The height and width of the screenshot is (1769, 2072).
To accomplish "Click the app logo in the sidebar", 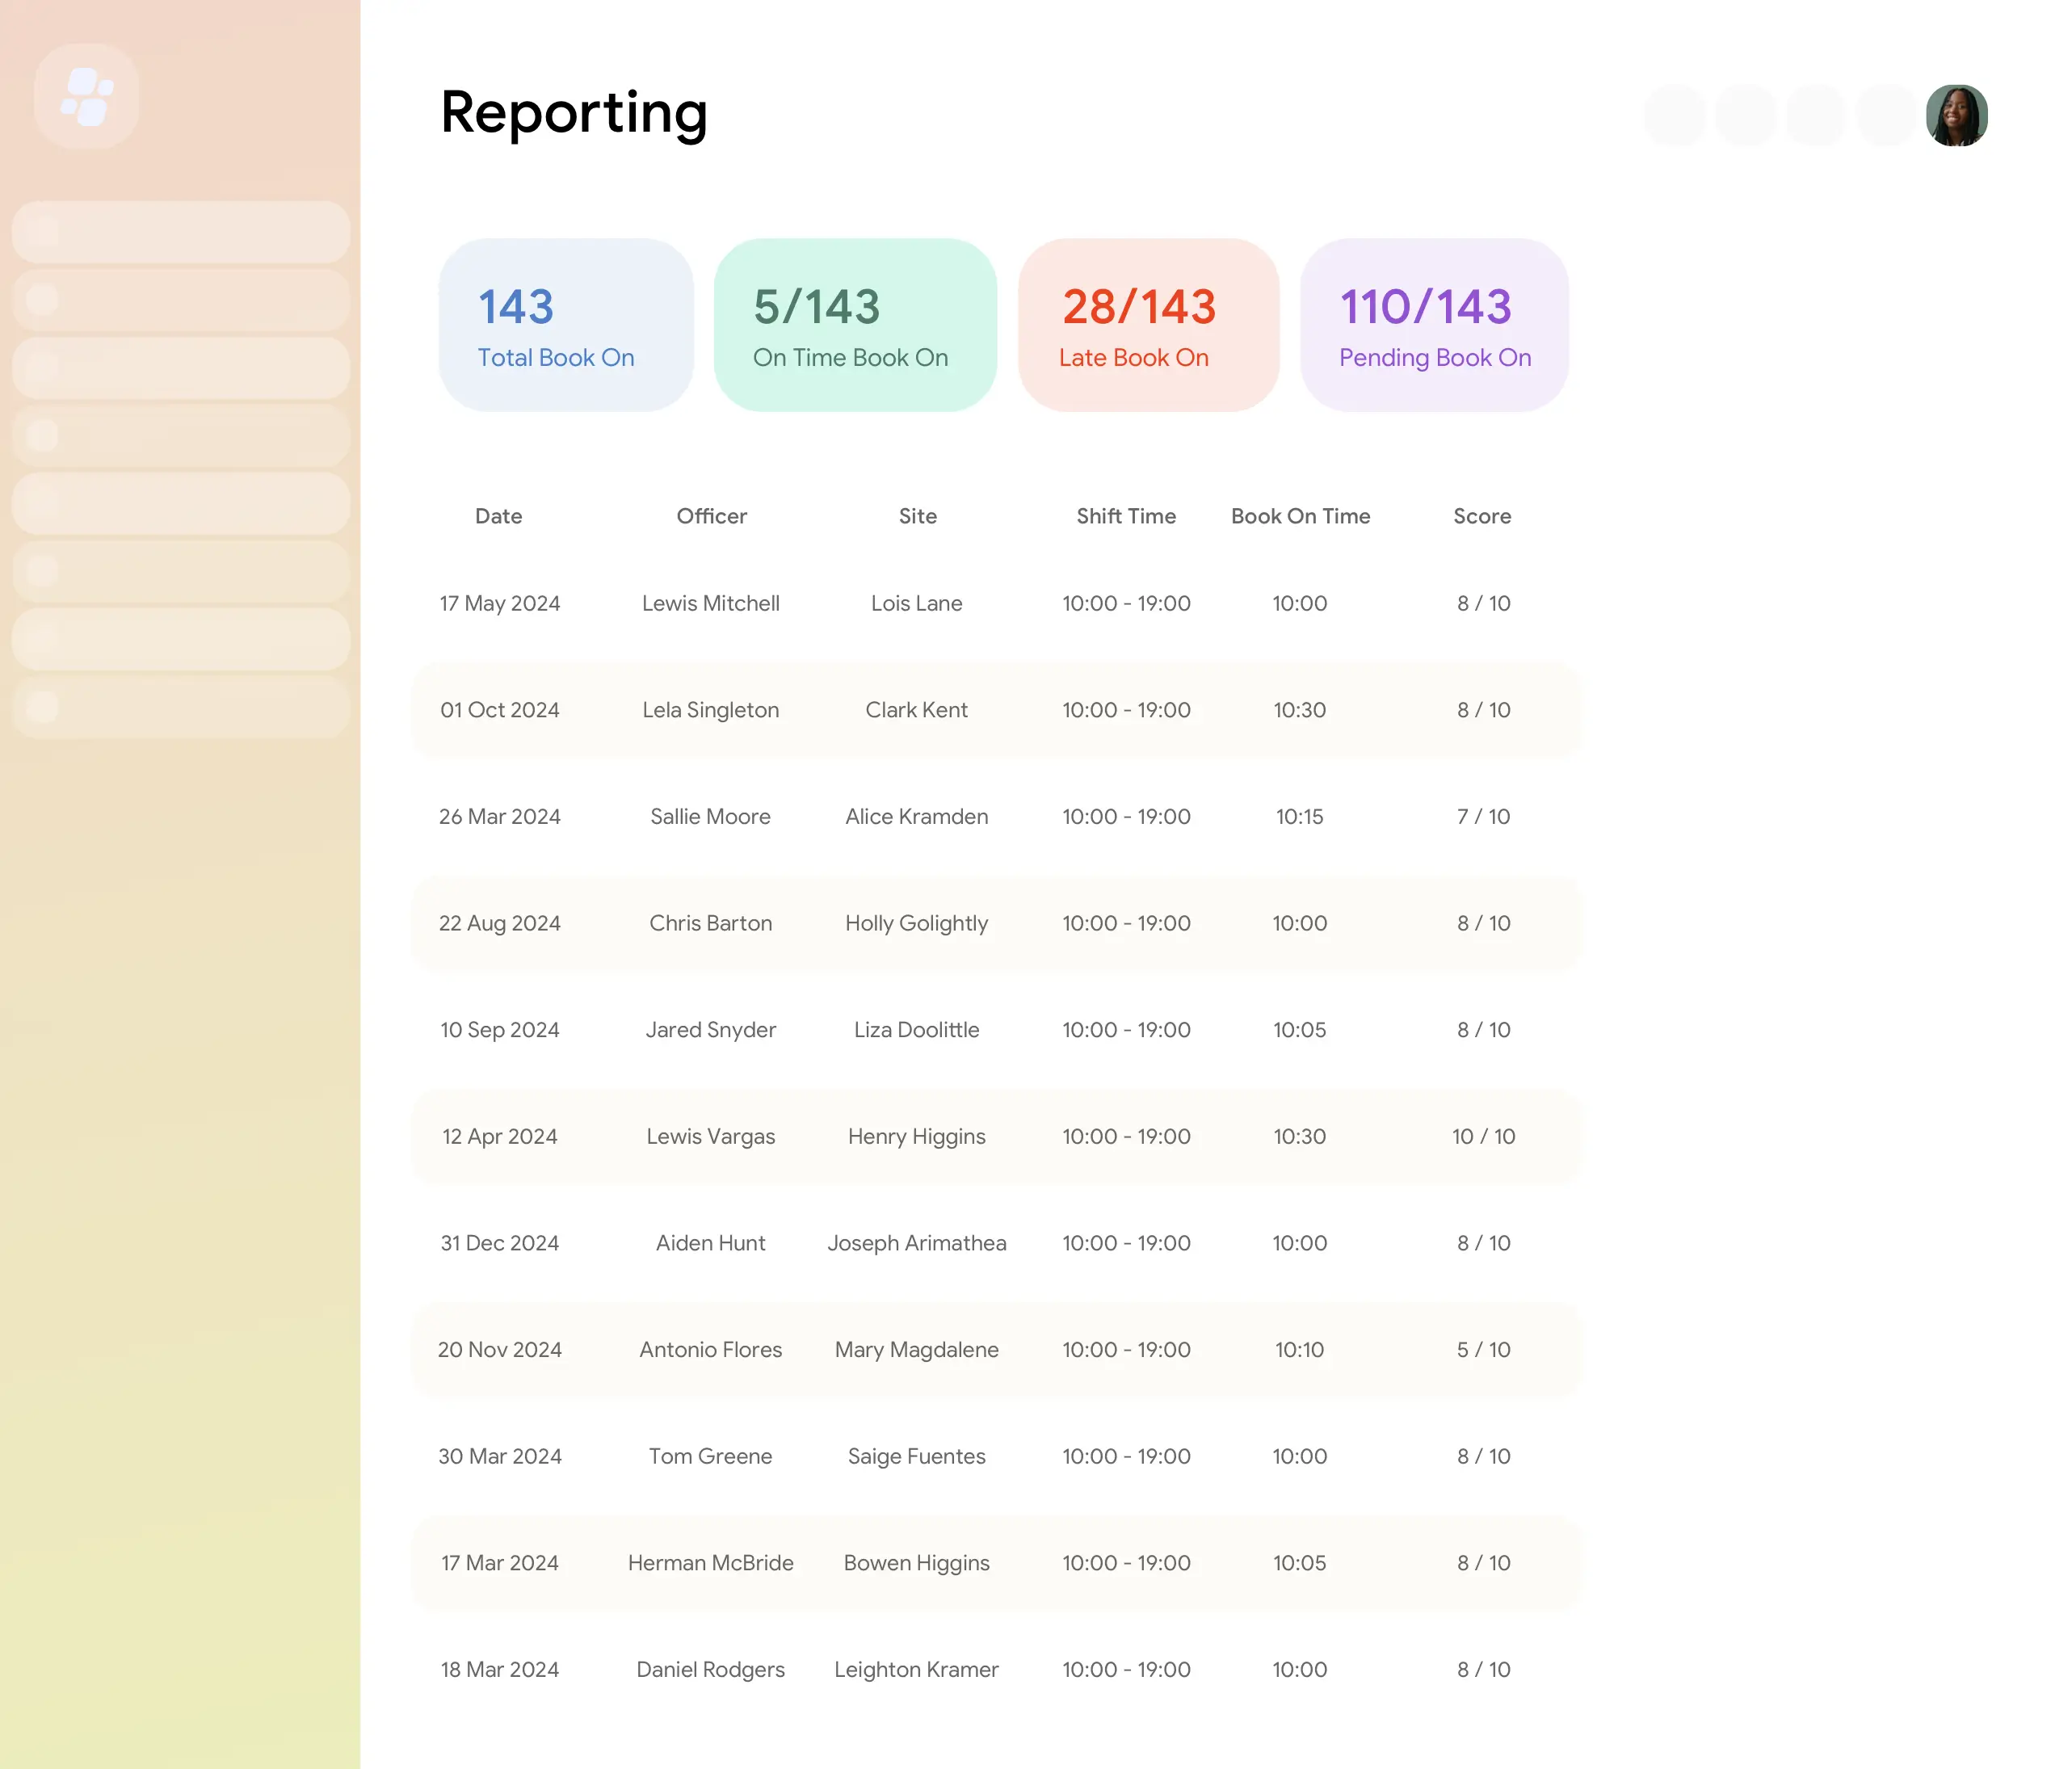I will (87, 95).
